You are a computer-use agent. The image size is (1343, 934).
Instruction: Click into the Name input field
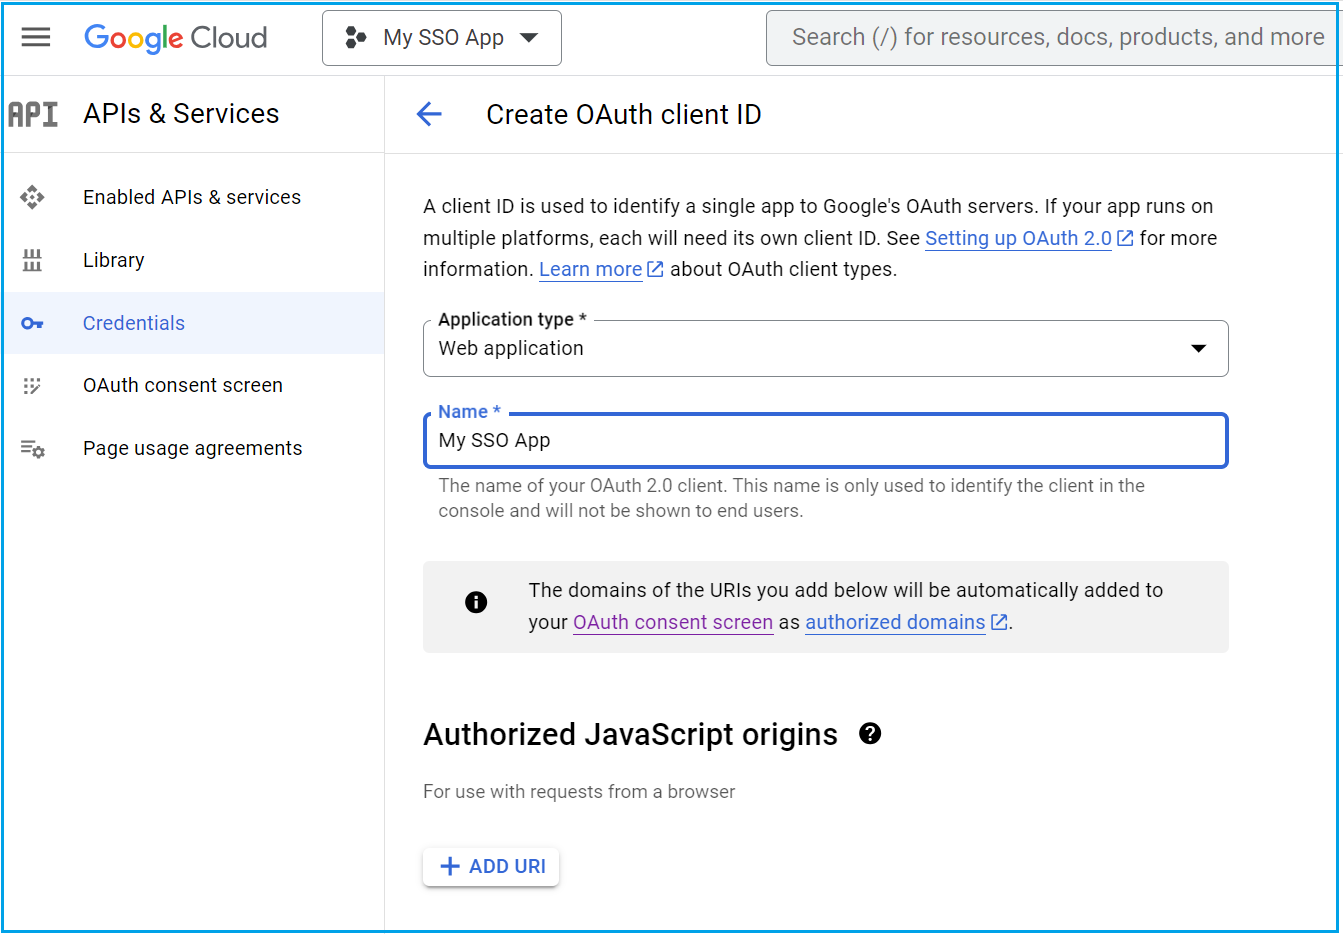[x=825, y=440]
